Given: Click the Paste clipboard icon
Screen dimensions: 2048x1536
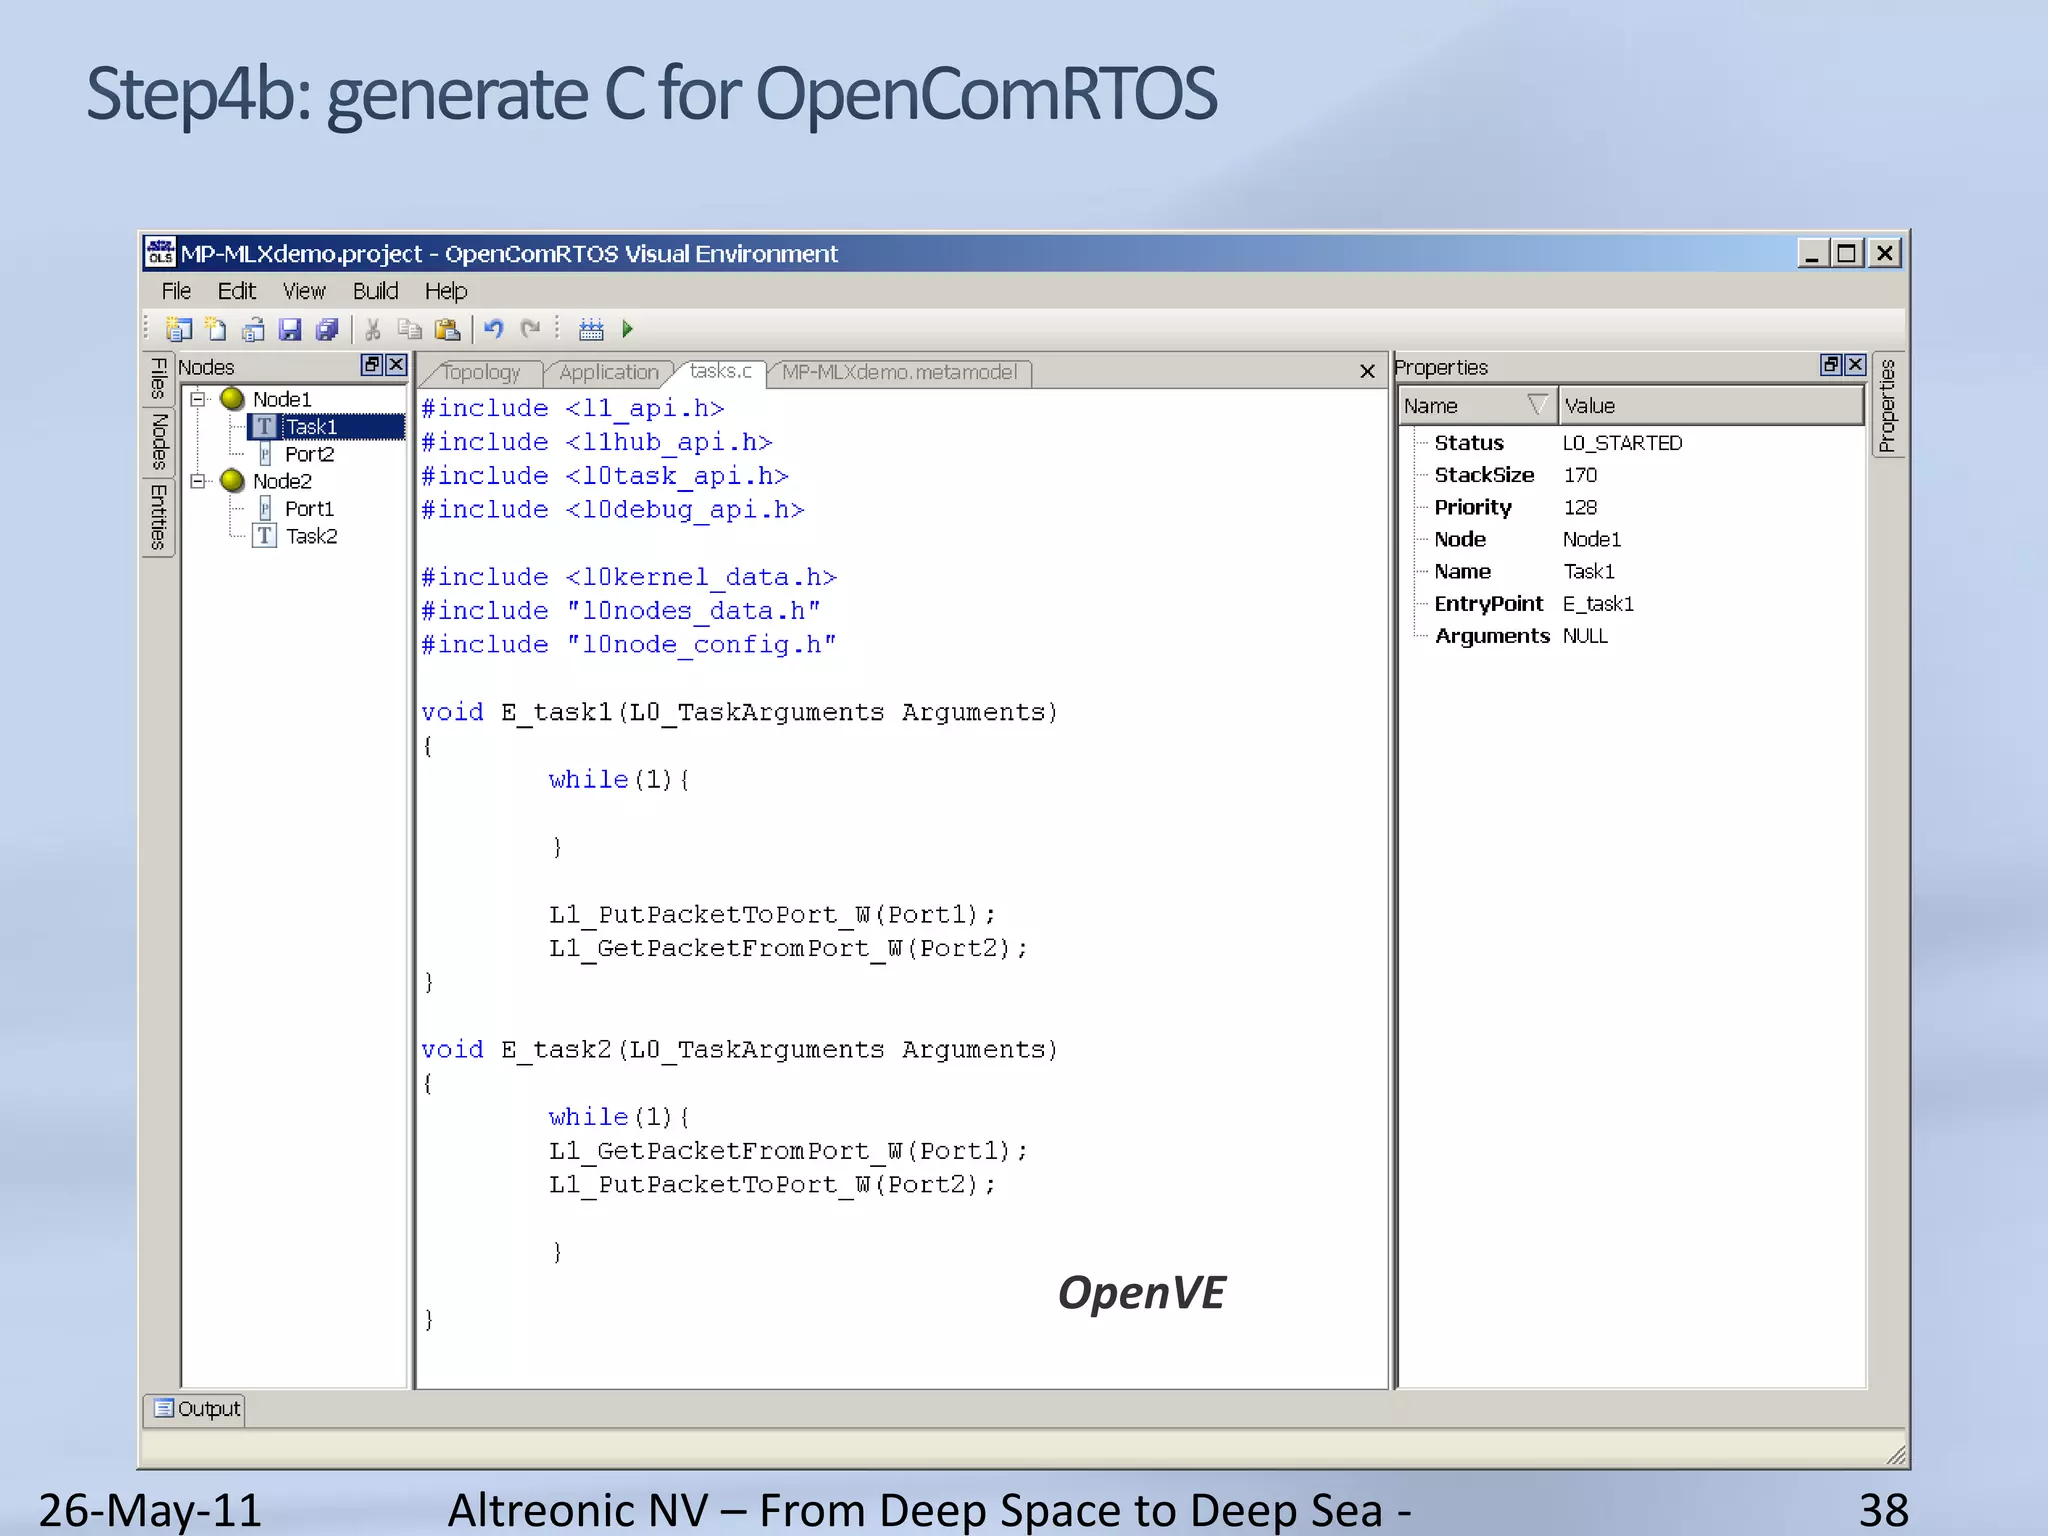Looking at the screenshot, I should click(x=447, y=329).
